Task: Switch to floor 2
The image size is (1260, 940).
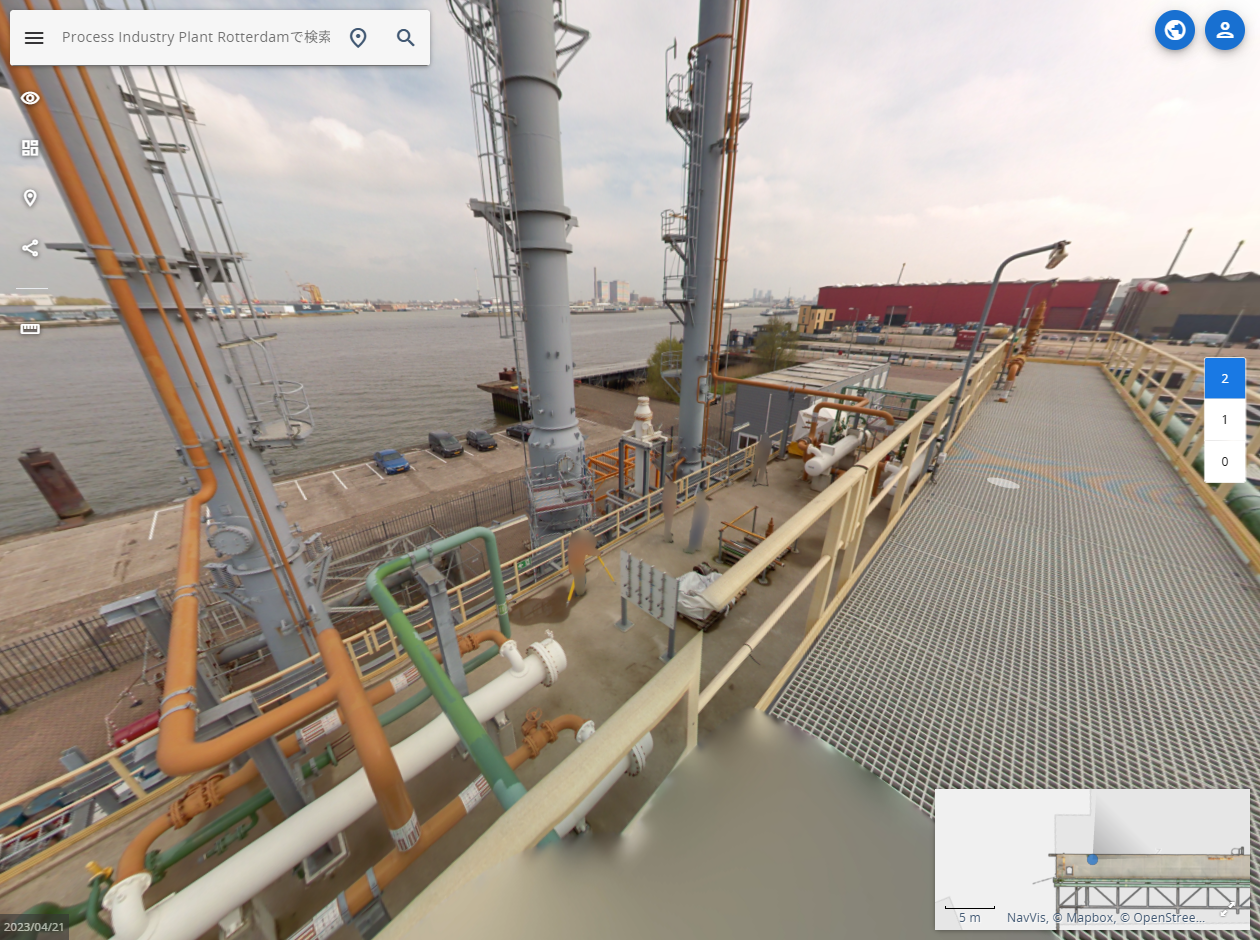Action: pos(1225,378)
